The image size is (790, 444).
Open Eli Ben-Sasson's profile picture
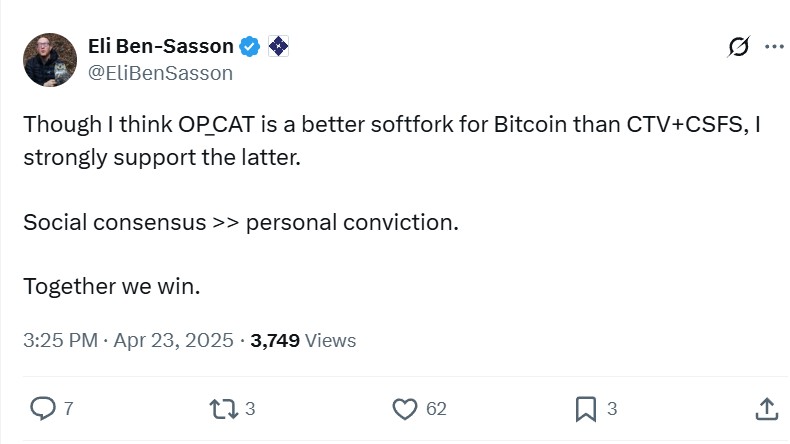point(50,59)
